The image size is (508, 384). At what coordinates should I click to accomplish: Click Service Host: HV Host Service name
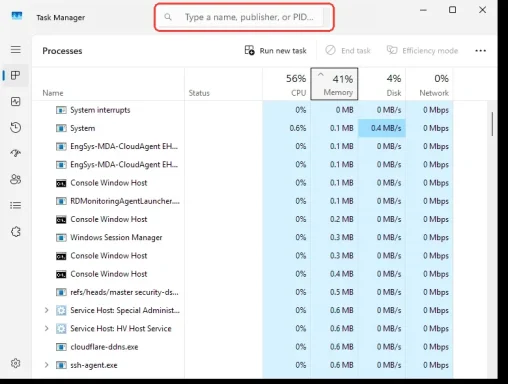click(121, 329)
